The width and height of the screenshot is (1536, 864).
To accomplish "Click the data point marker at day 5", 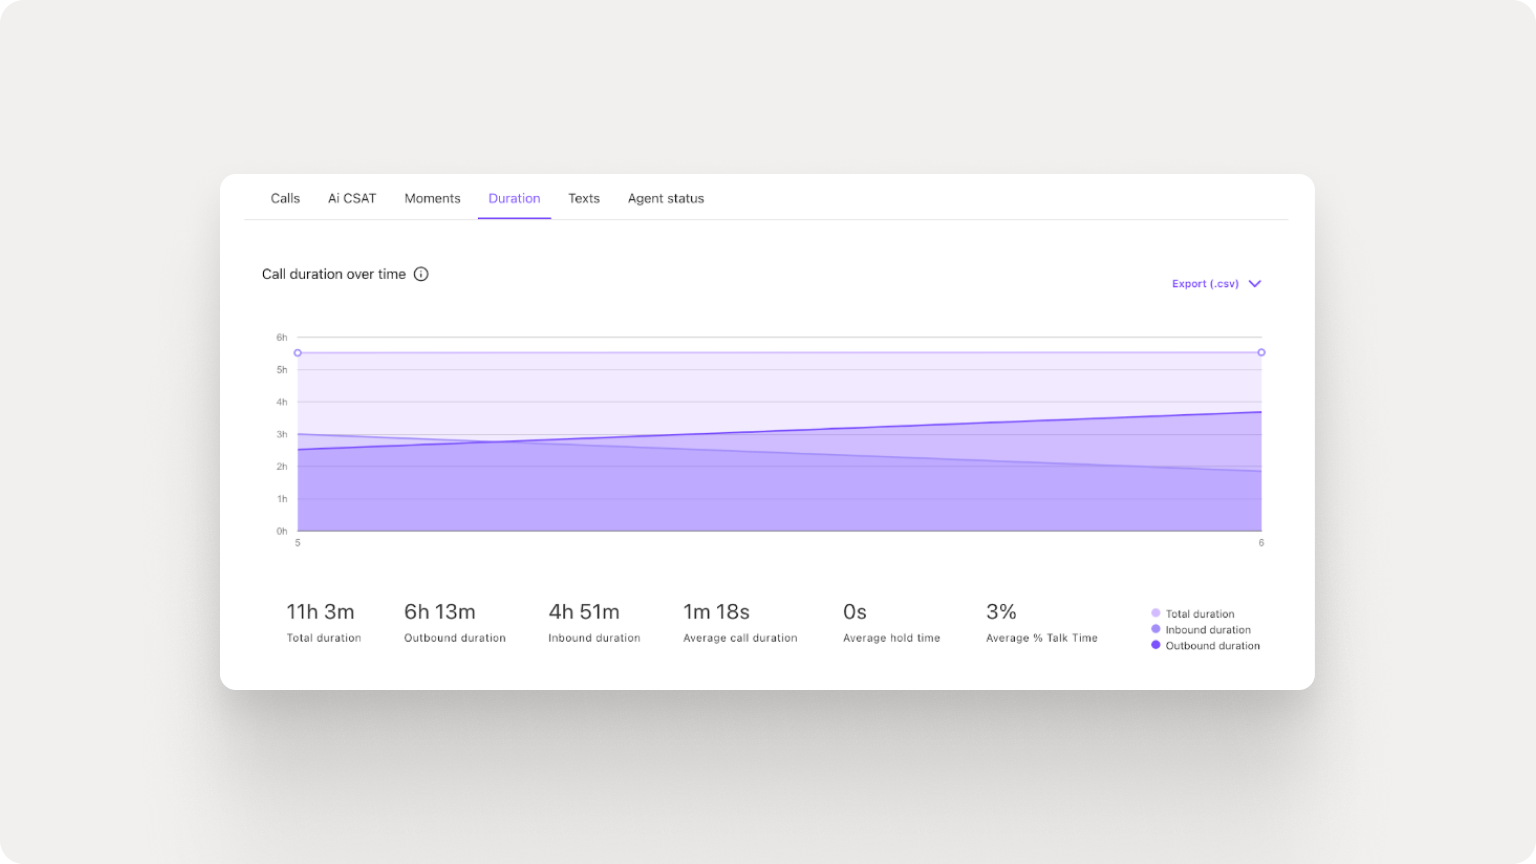I will 297,352.
